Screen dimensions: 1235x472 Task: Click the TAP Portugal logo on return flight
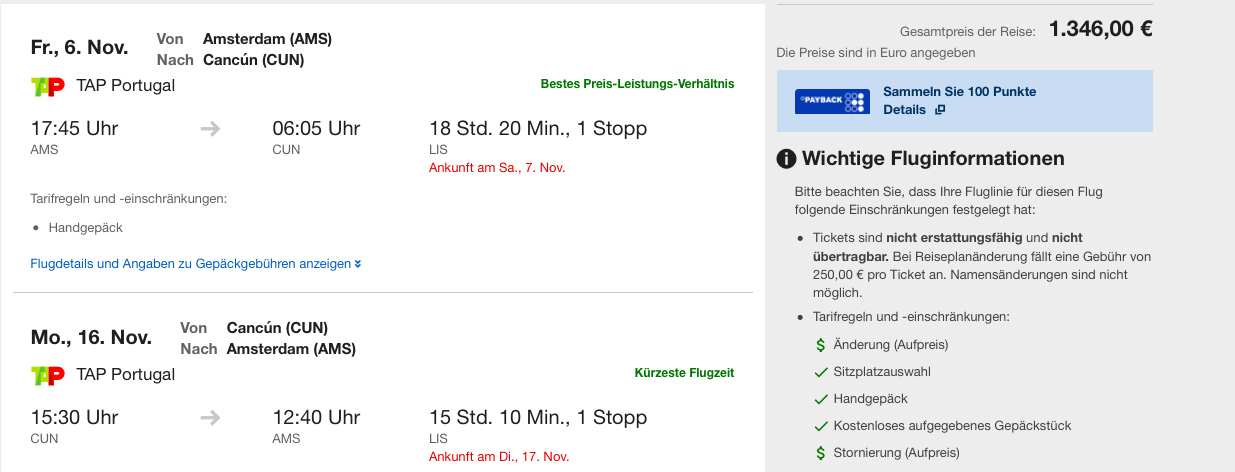[x=48, y=375]
